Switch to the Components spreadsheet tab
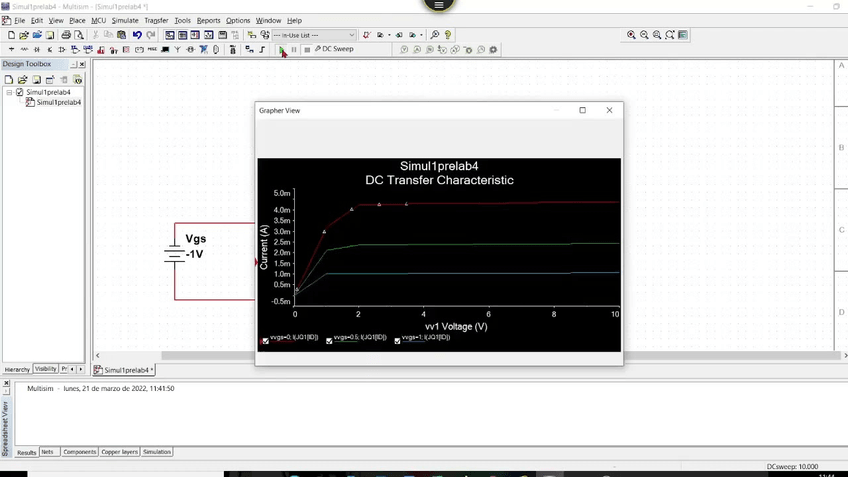The width and height of the screenshot is (848, 477). point(80,452)
